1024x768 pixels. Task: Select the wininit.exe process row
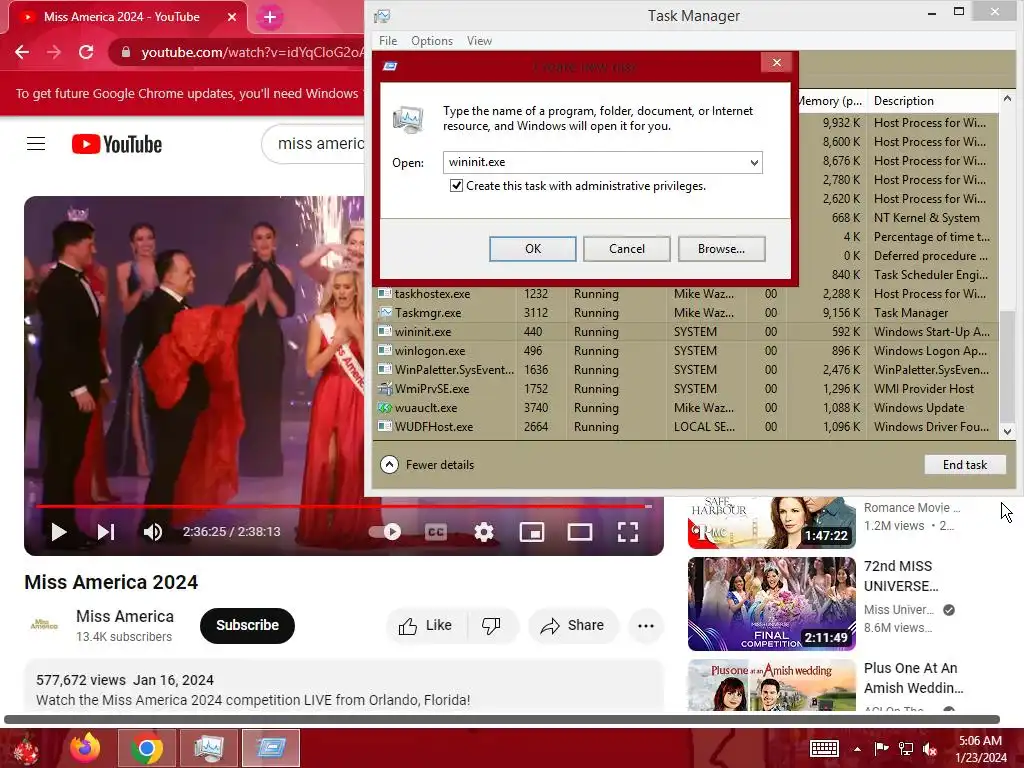[684, 332]
